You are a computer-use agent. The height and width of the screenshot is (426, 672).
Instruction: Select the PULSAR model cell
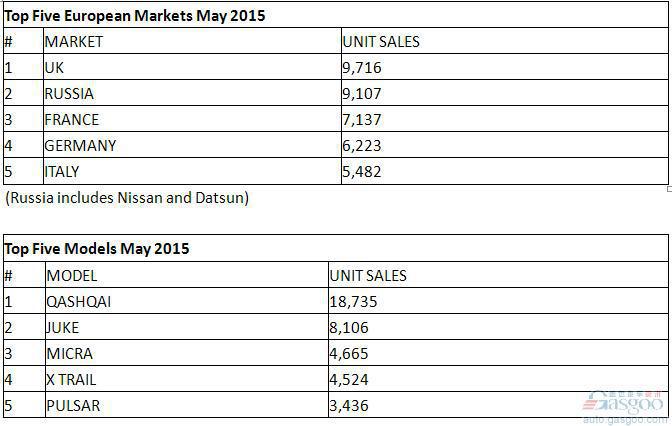(187, 405)
